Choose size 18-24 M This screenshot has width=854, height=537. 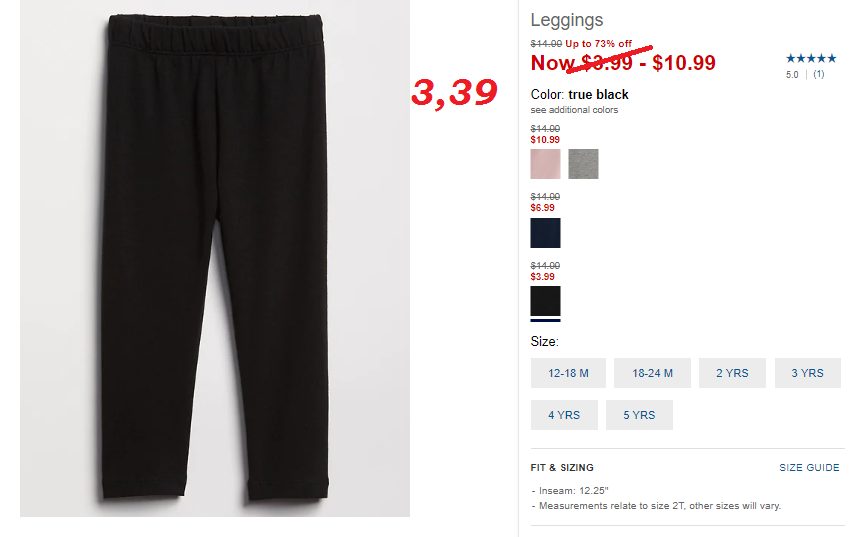click(652, 373)
